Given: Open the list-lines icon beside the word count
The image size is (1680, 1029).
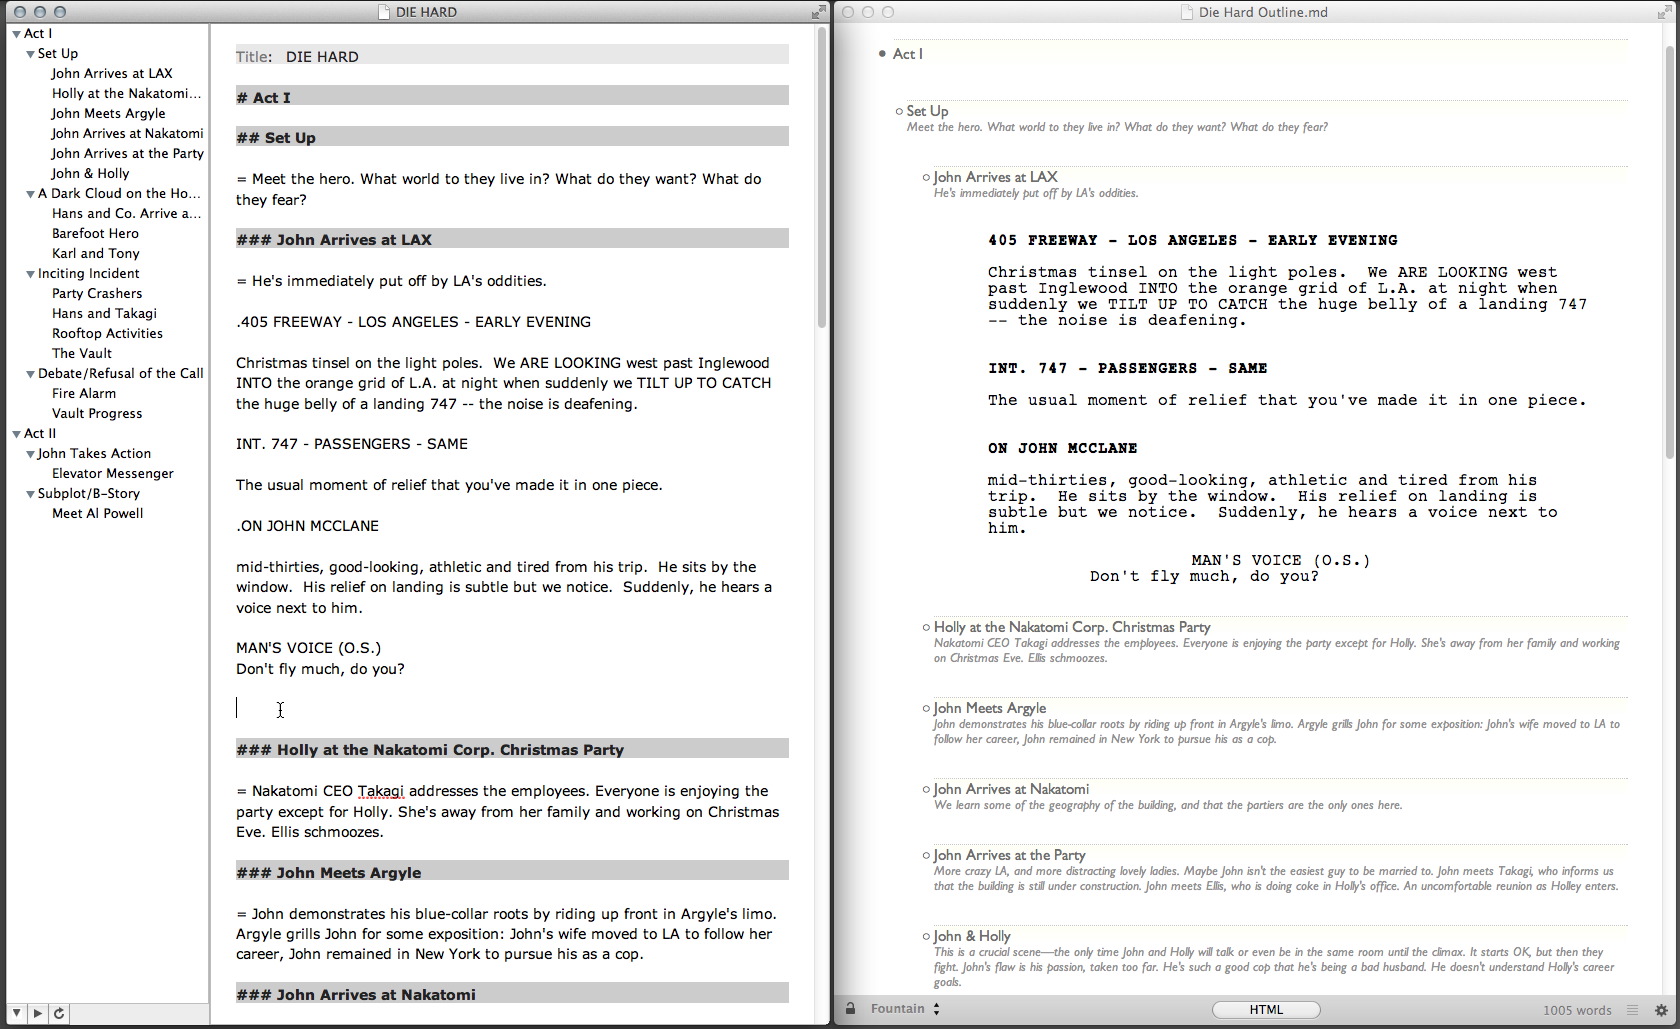Looking at the screenshot, I should coord(1632,1010).
